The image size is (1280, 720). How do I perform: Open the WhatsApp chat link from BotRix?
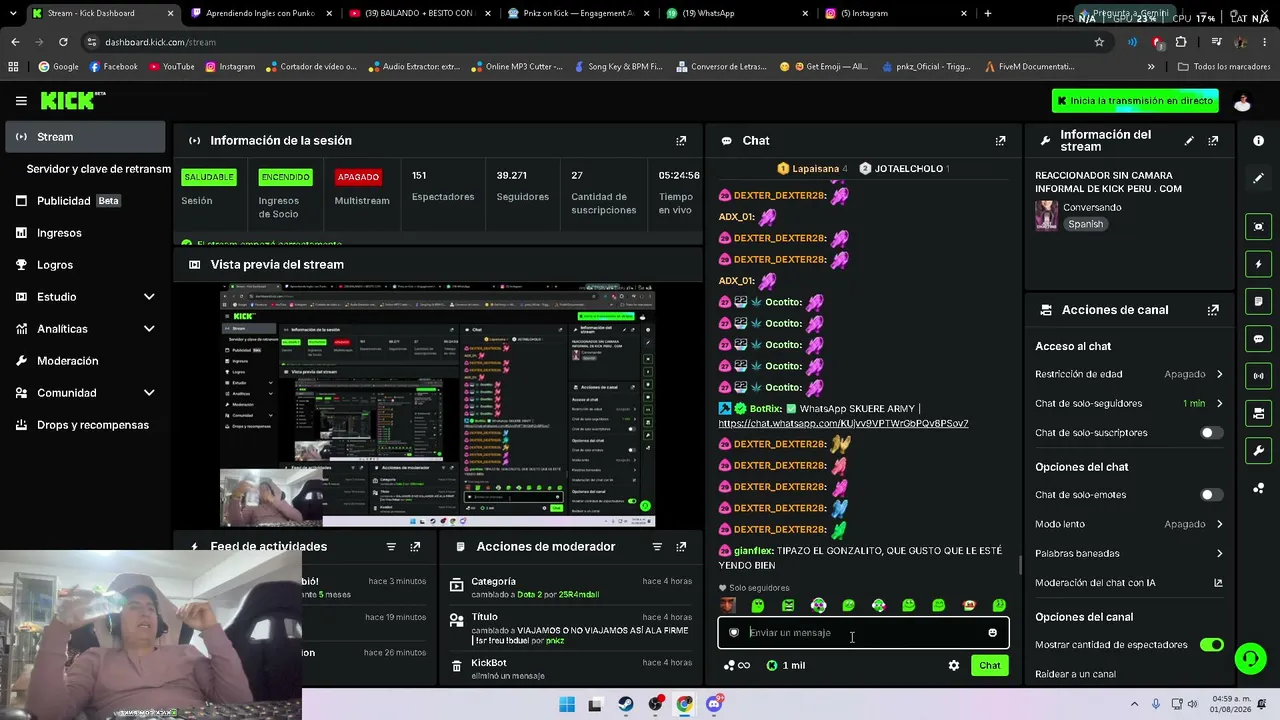[x=843, y=424]
